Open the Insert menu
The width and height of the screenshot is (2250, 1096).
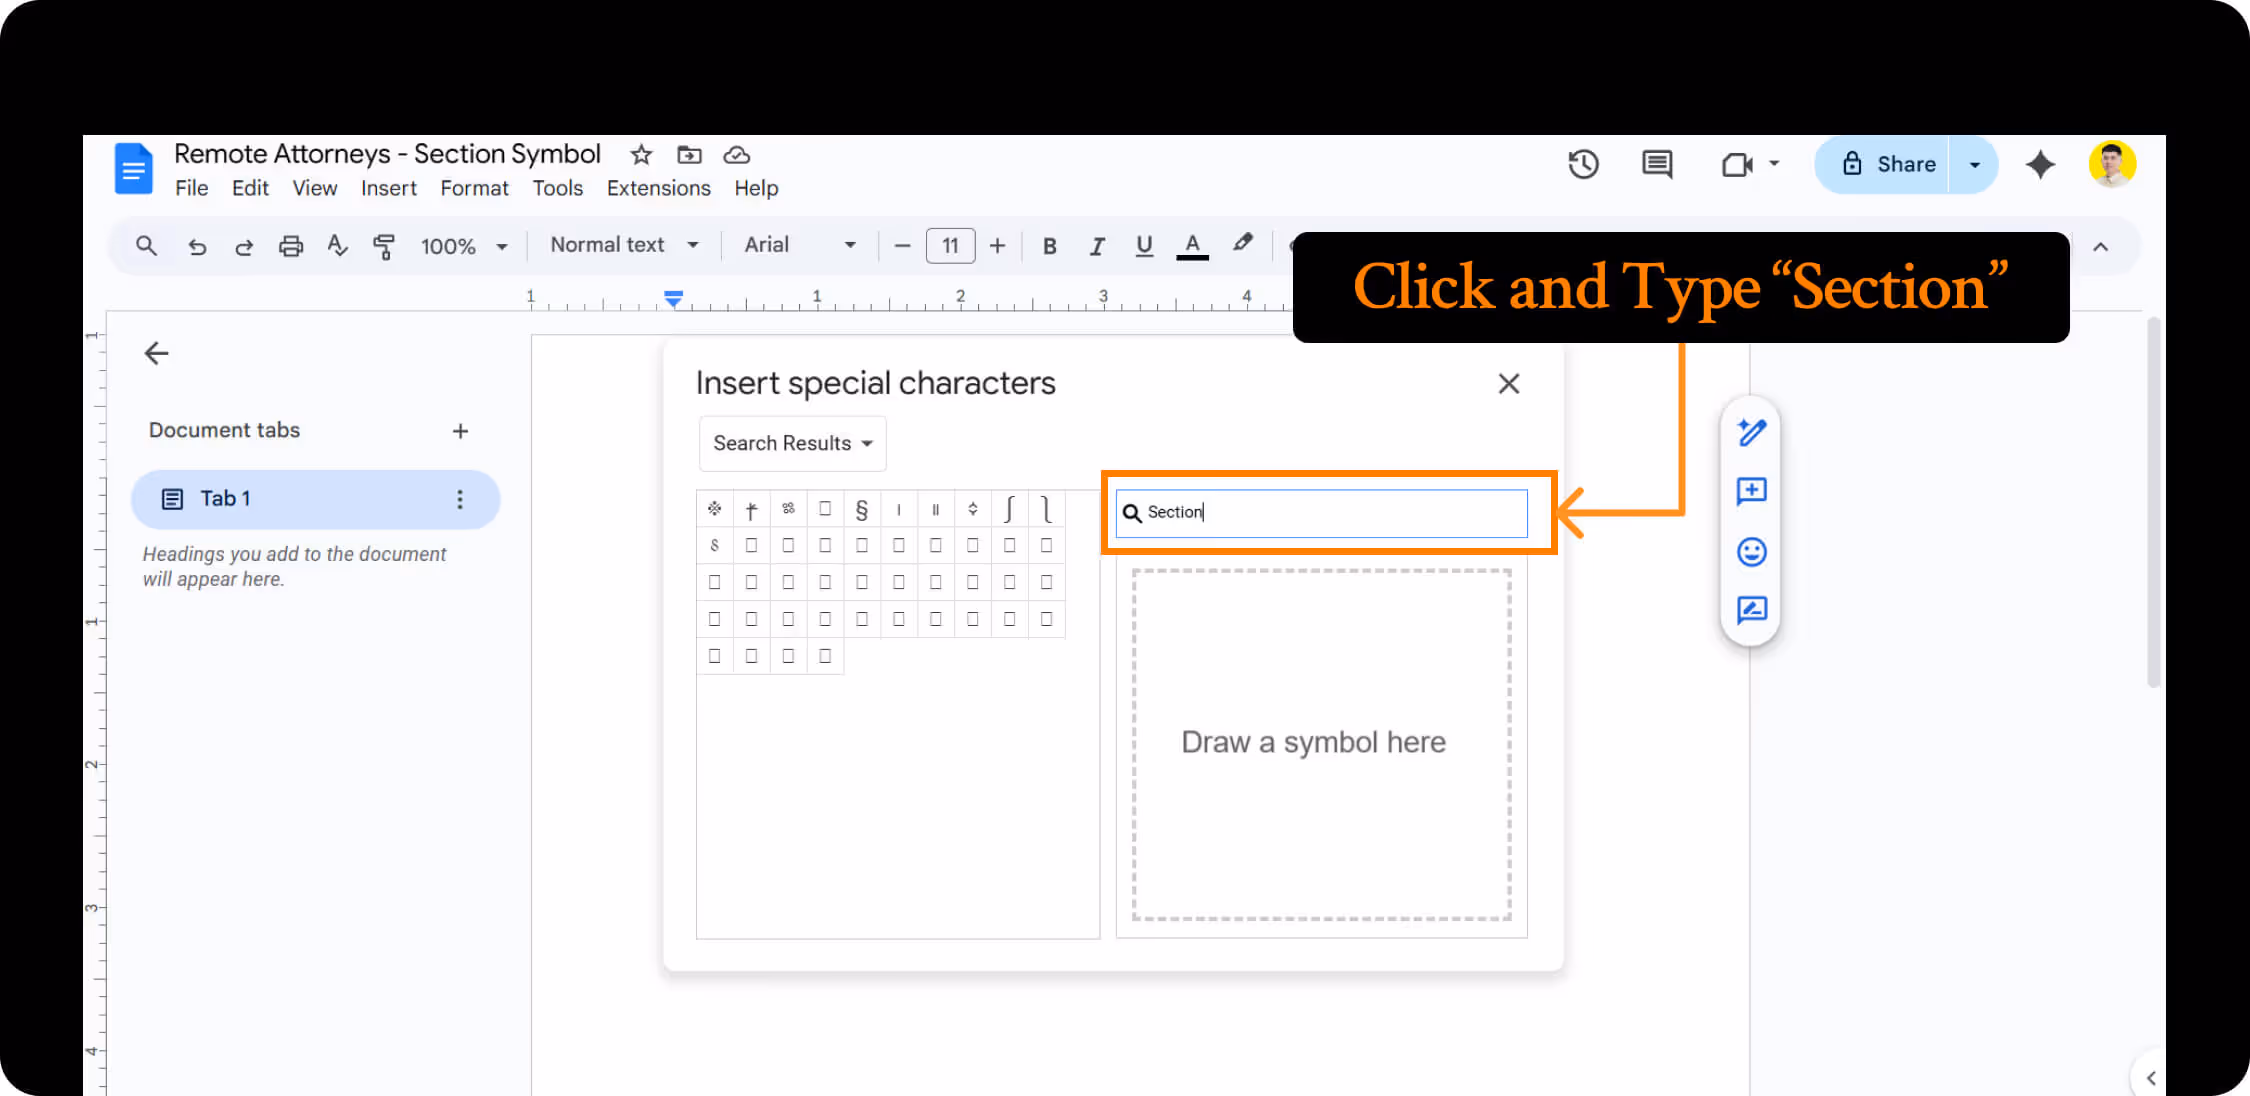[388, 188]
